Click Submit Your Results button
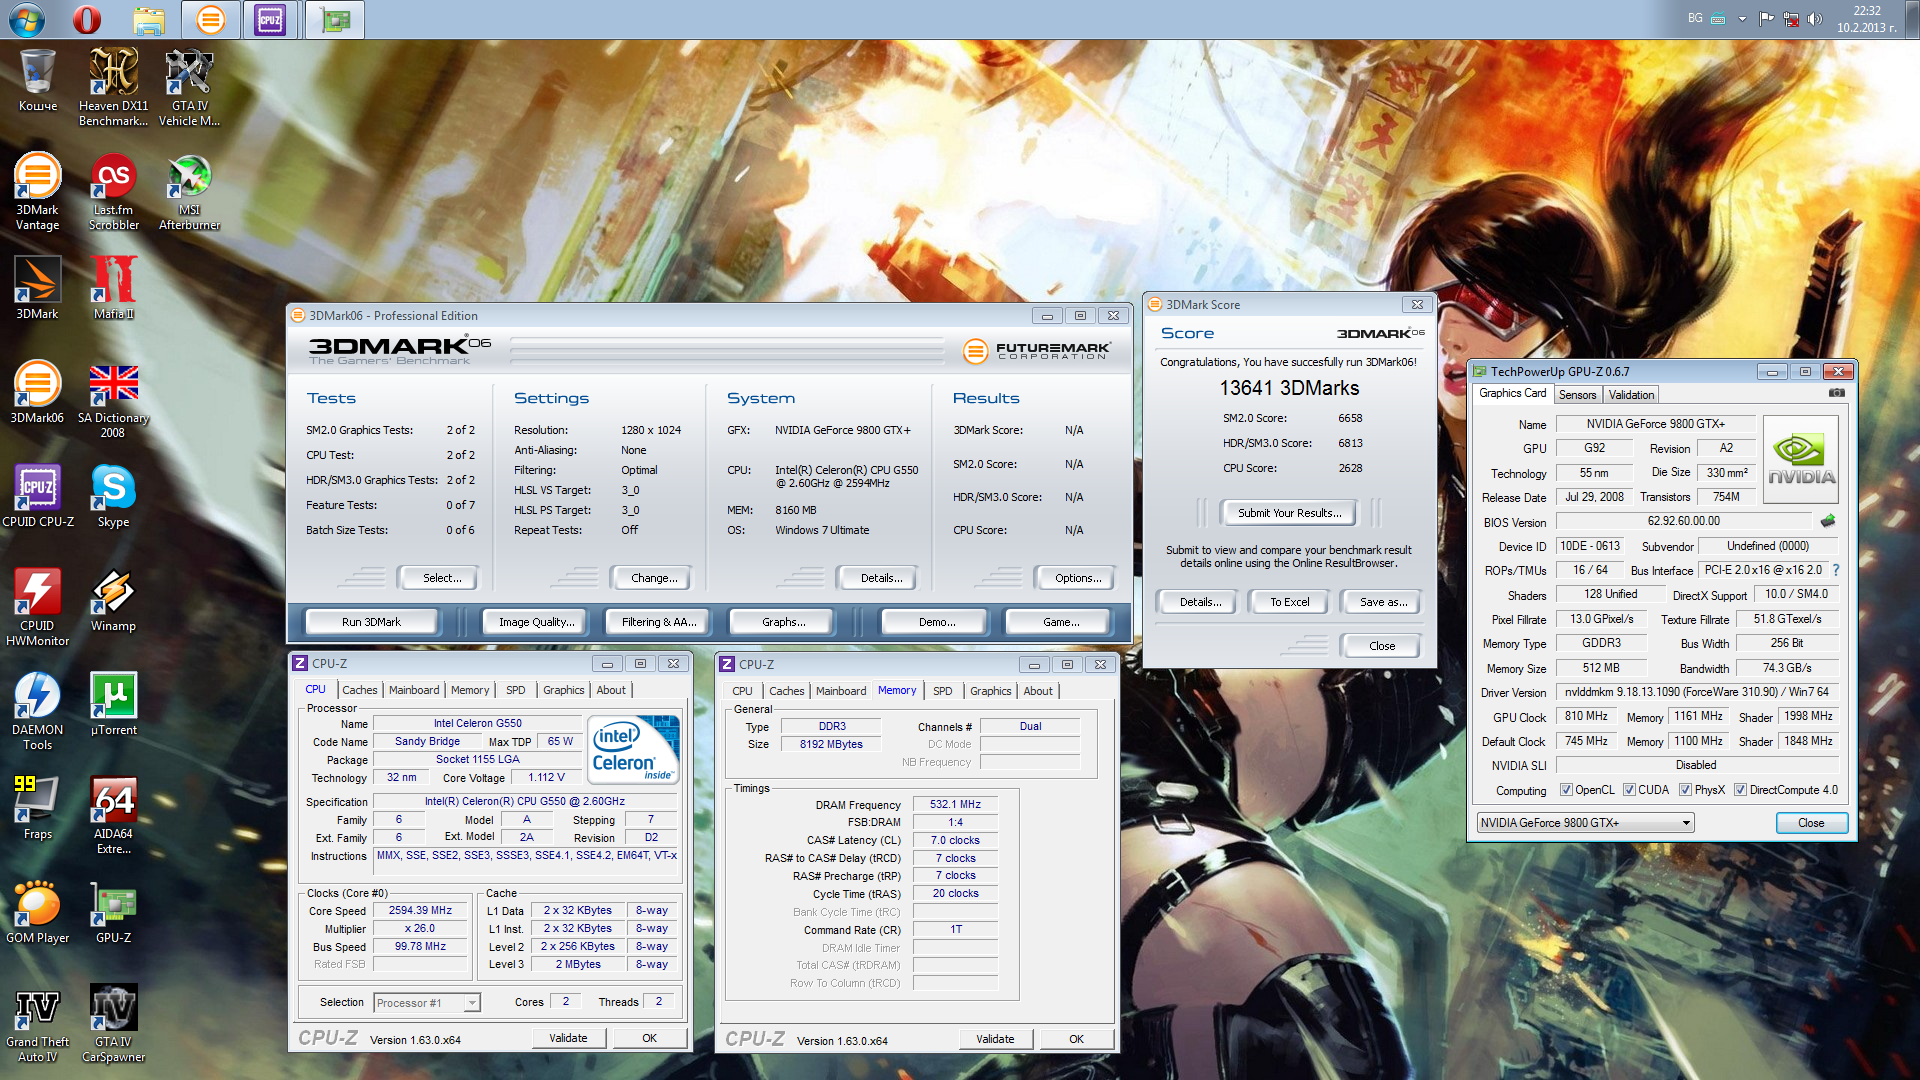 (1289, 513)
